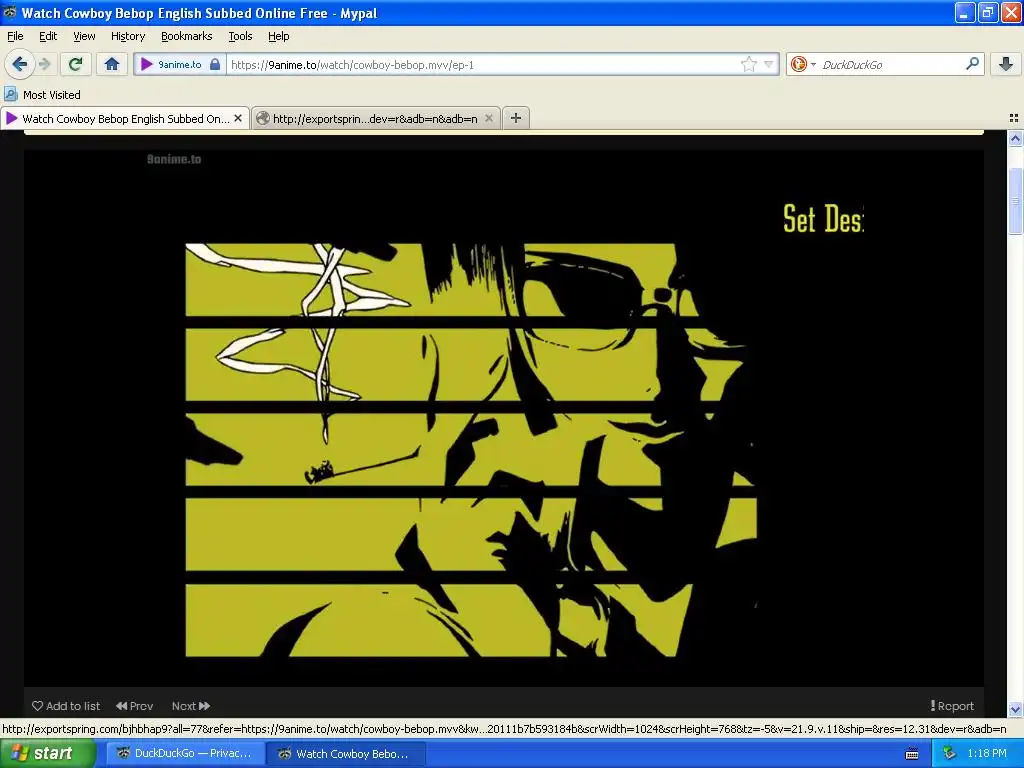1024x768 pixels.
Task: Click the keyboard icon in the taskbar
Action: [912, 754]
